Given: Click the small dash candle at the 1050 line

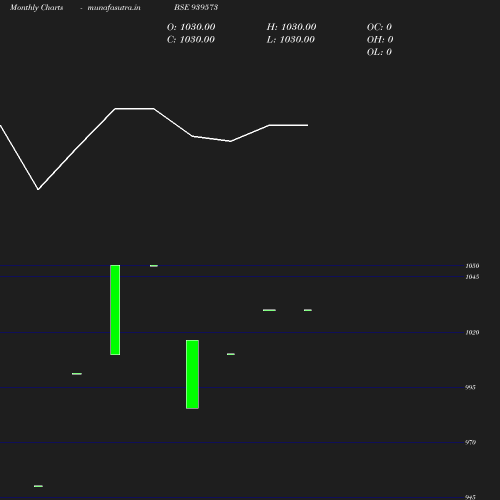Looking at the screenshot, I should click(x=154, y=266).
